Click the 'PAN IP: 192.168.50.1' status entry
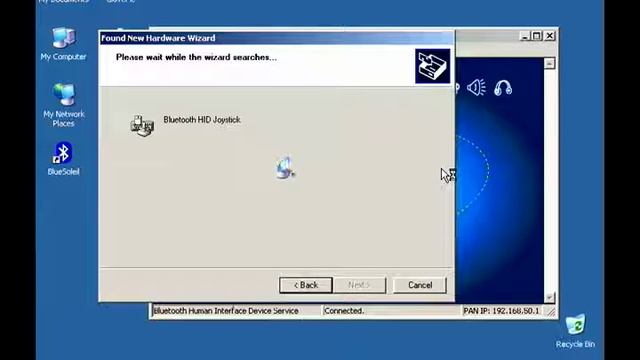The image size is (640, 360). pos(501,311)
